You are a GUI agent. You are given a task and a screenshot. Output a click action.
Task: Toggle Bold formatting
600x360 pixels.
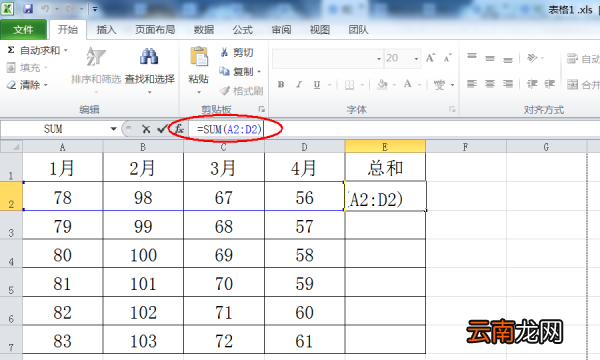(281, 85)
